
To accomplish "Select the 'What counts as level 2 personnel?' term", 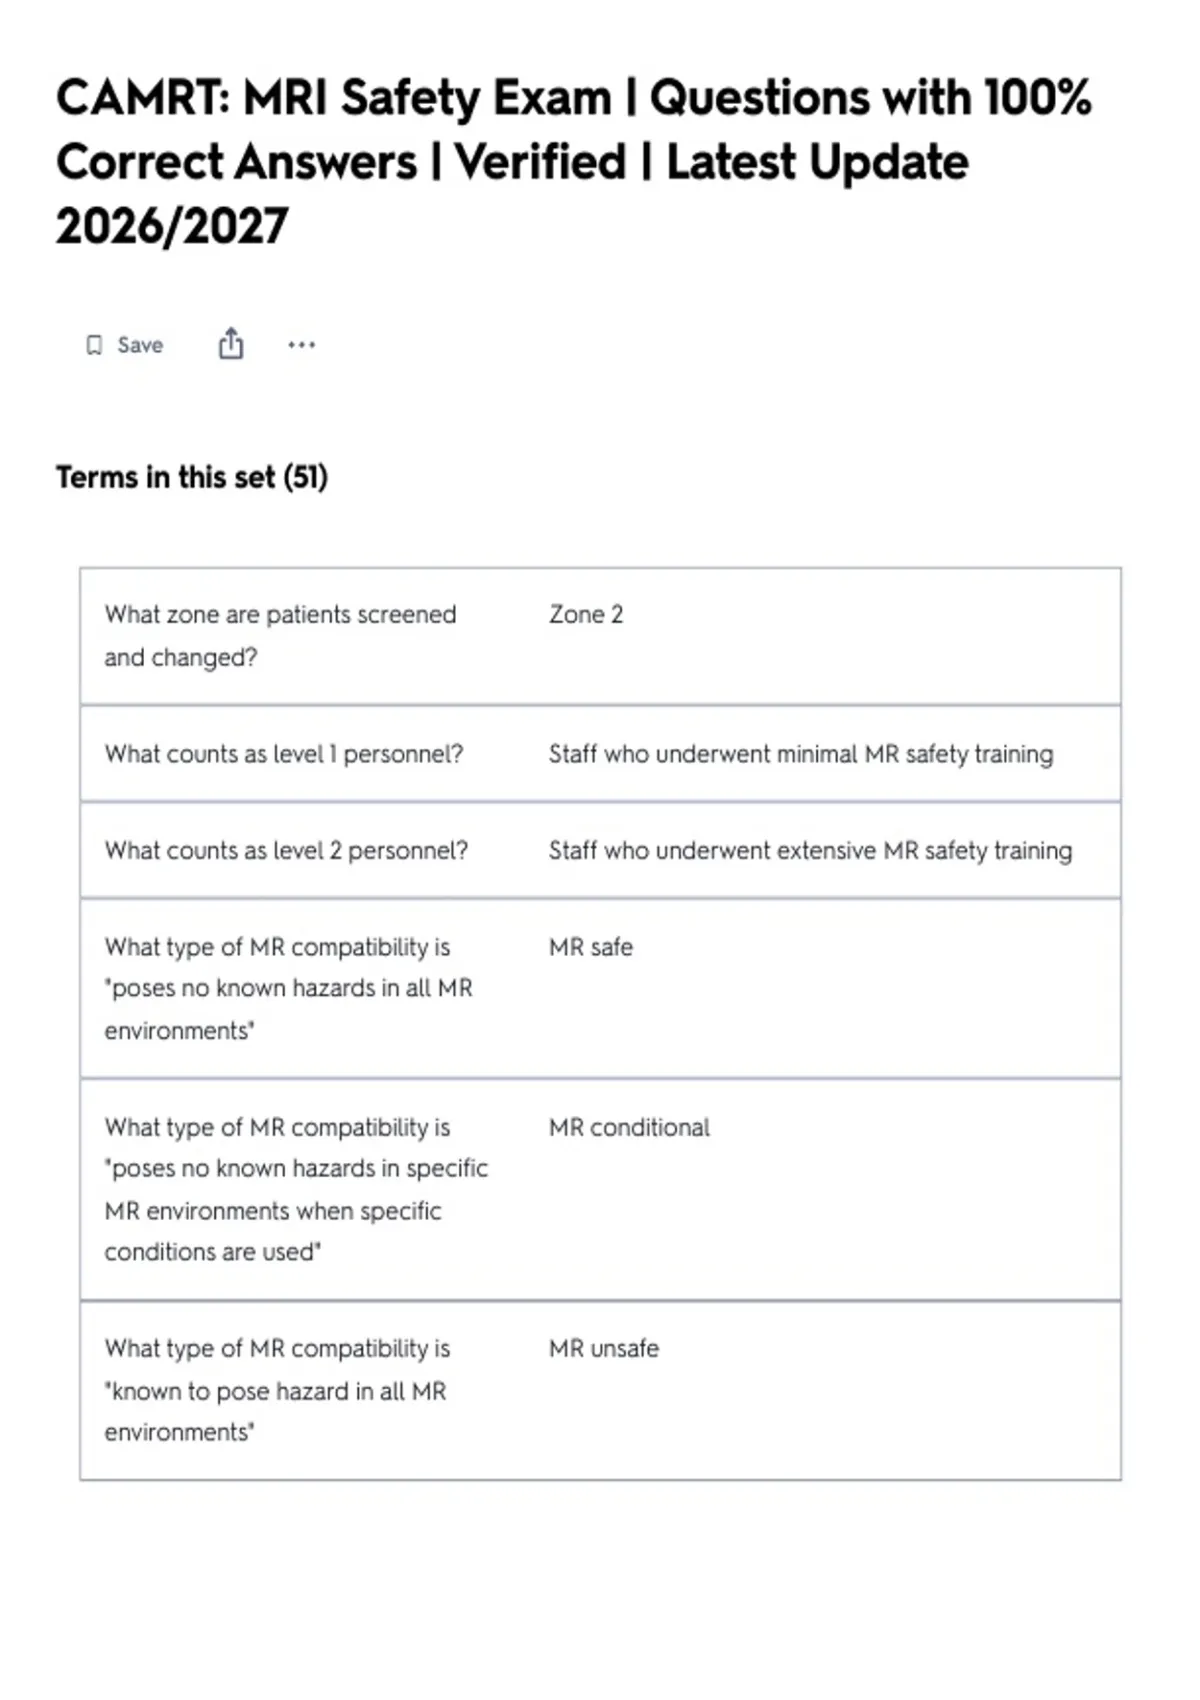I will tap(286, 851).
